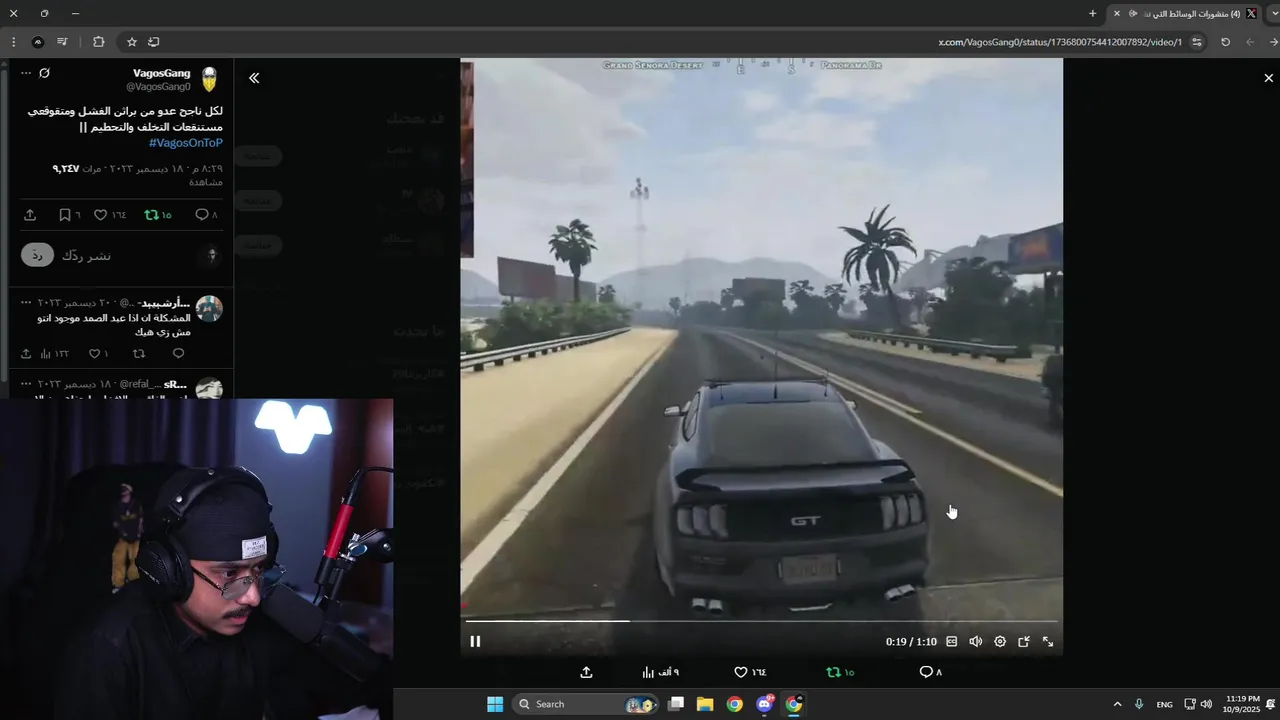1280x720 pixels.
Task: Open site information tune icon
Action: click(1197, 42)
